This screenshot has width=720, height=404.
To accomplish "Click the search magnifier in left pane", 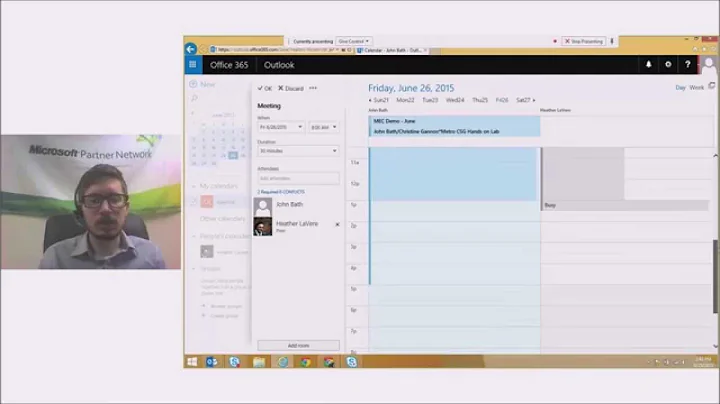I will [194, 98].
